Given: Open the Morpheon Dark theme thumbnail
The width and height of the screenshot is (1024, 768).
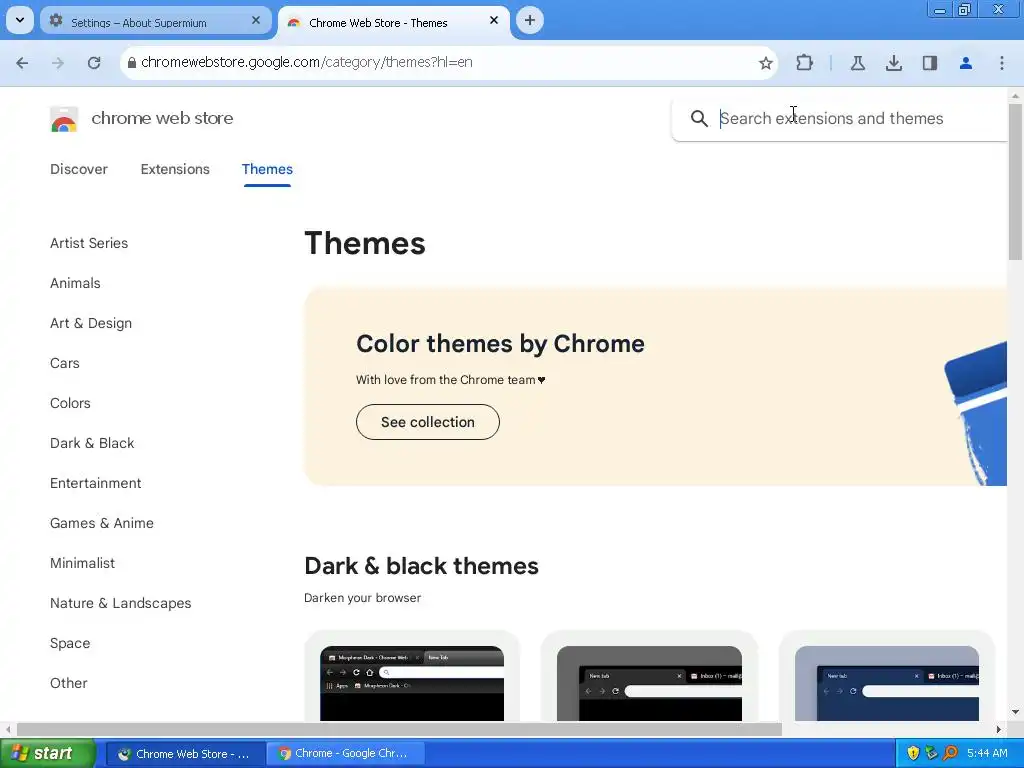Looking at the screenshot, I should 412,683.
